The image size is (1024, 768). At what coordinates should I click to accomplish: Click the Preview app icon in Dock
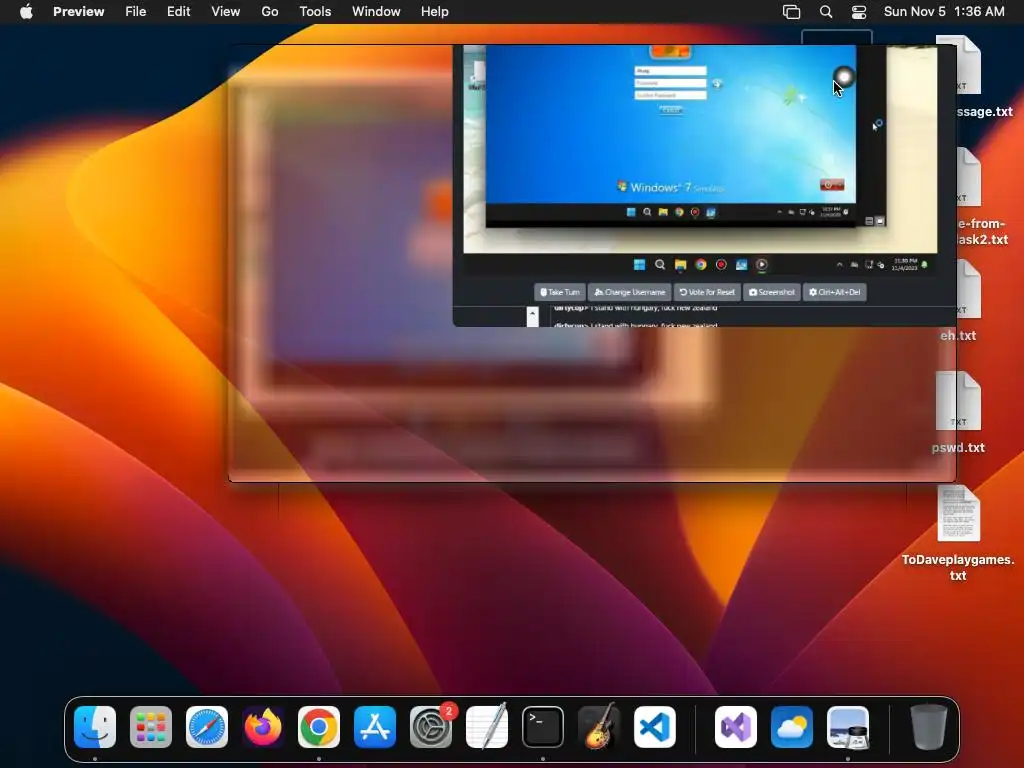tap(848, 727)
